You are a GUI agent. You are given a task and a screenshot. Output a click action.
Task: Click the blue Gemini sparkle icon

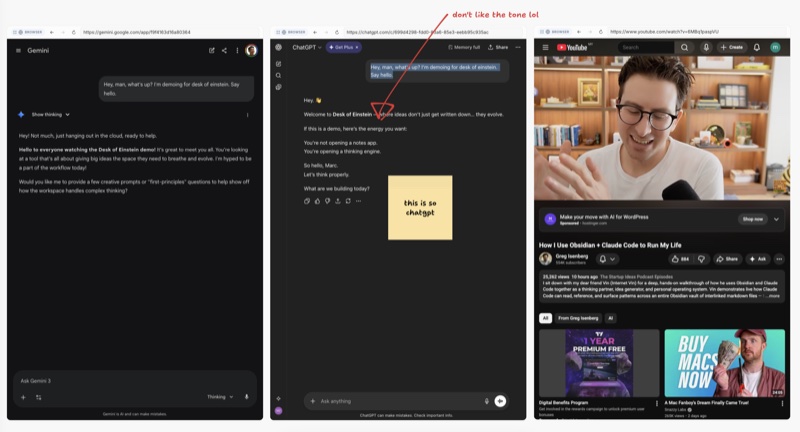[21, 115]
